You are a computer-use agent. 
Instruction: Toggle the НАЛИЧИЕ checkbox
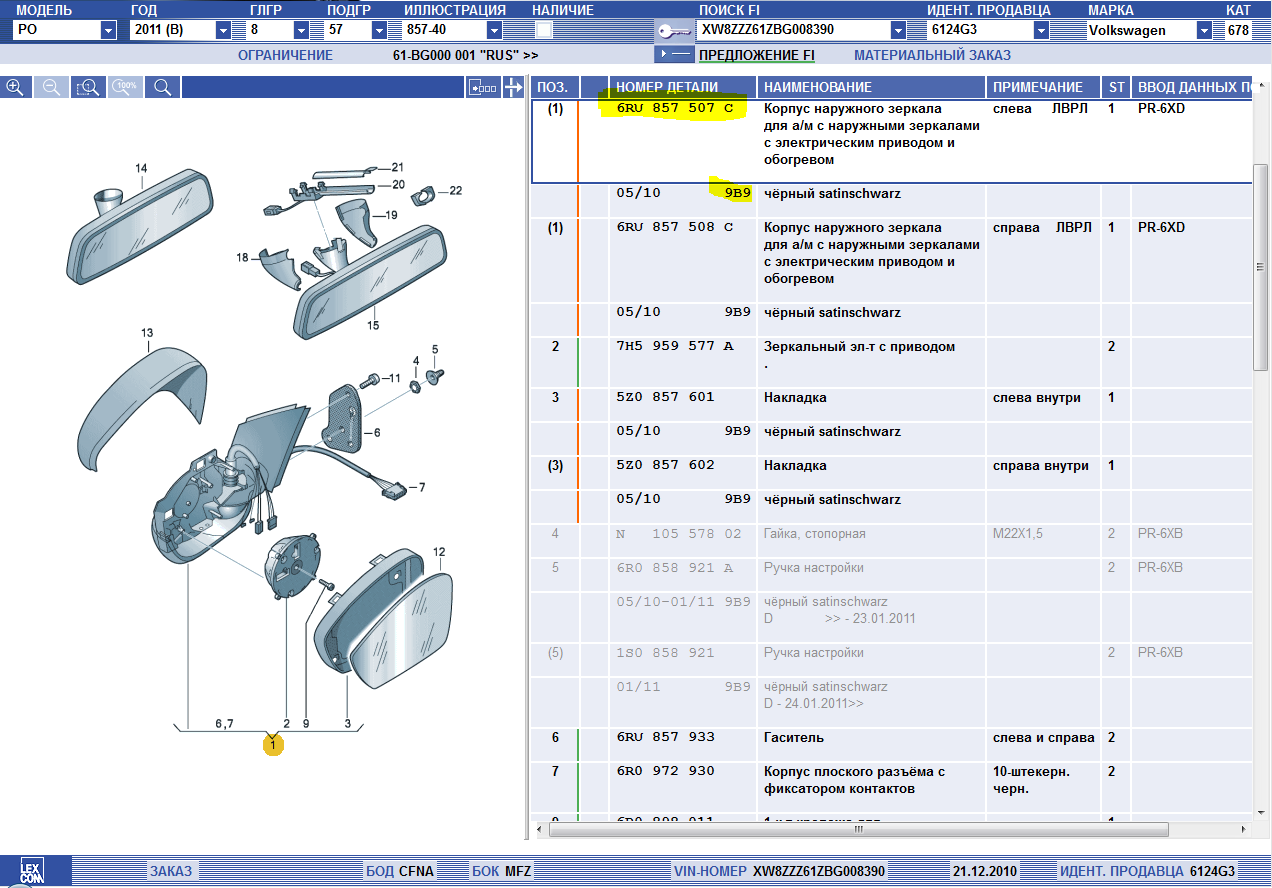point(544,31)
